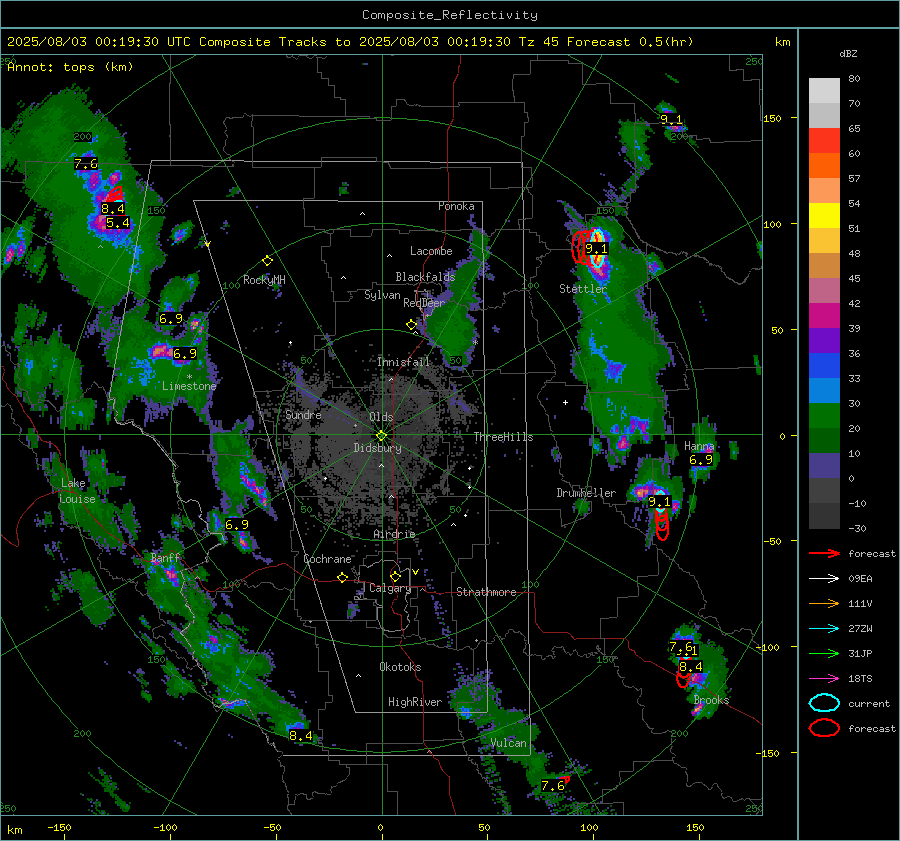
Task: Click the green 31JP arrow legend icon
Action: [x=824, y=653]
